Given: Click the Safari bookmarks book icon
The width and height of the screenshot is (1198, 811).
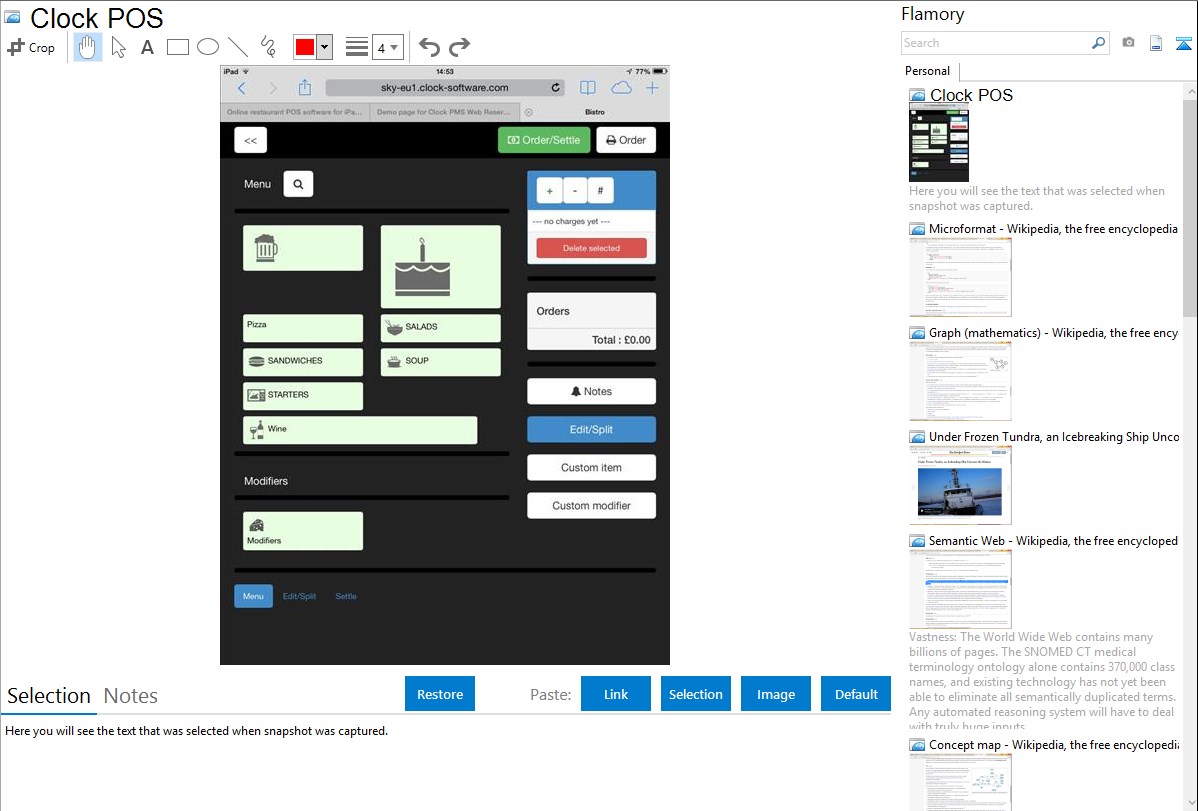Looking at the screenshot, I should click(x=588, y=88).
